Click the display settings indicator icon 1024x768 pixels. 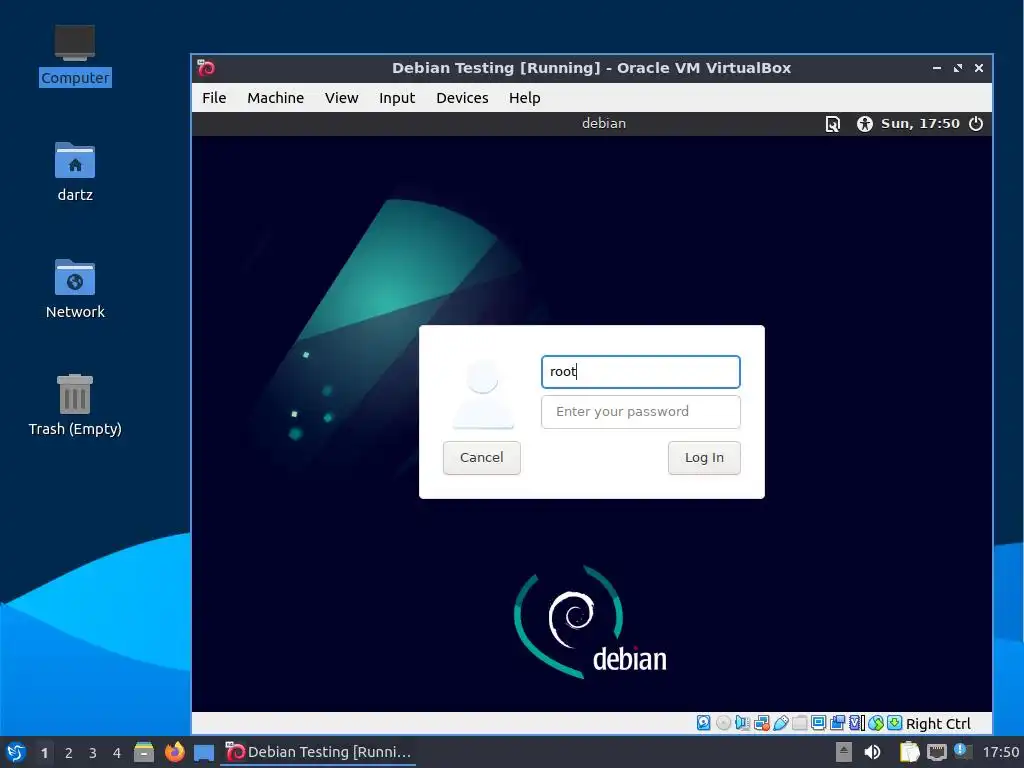pyautogui.click(x=818, y=723)
